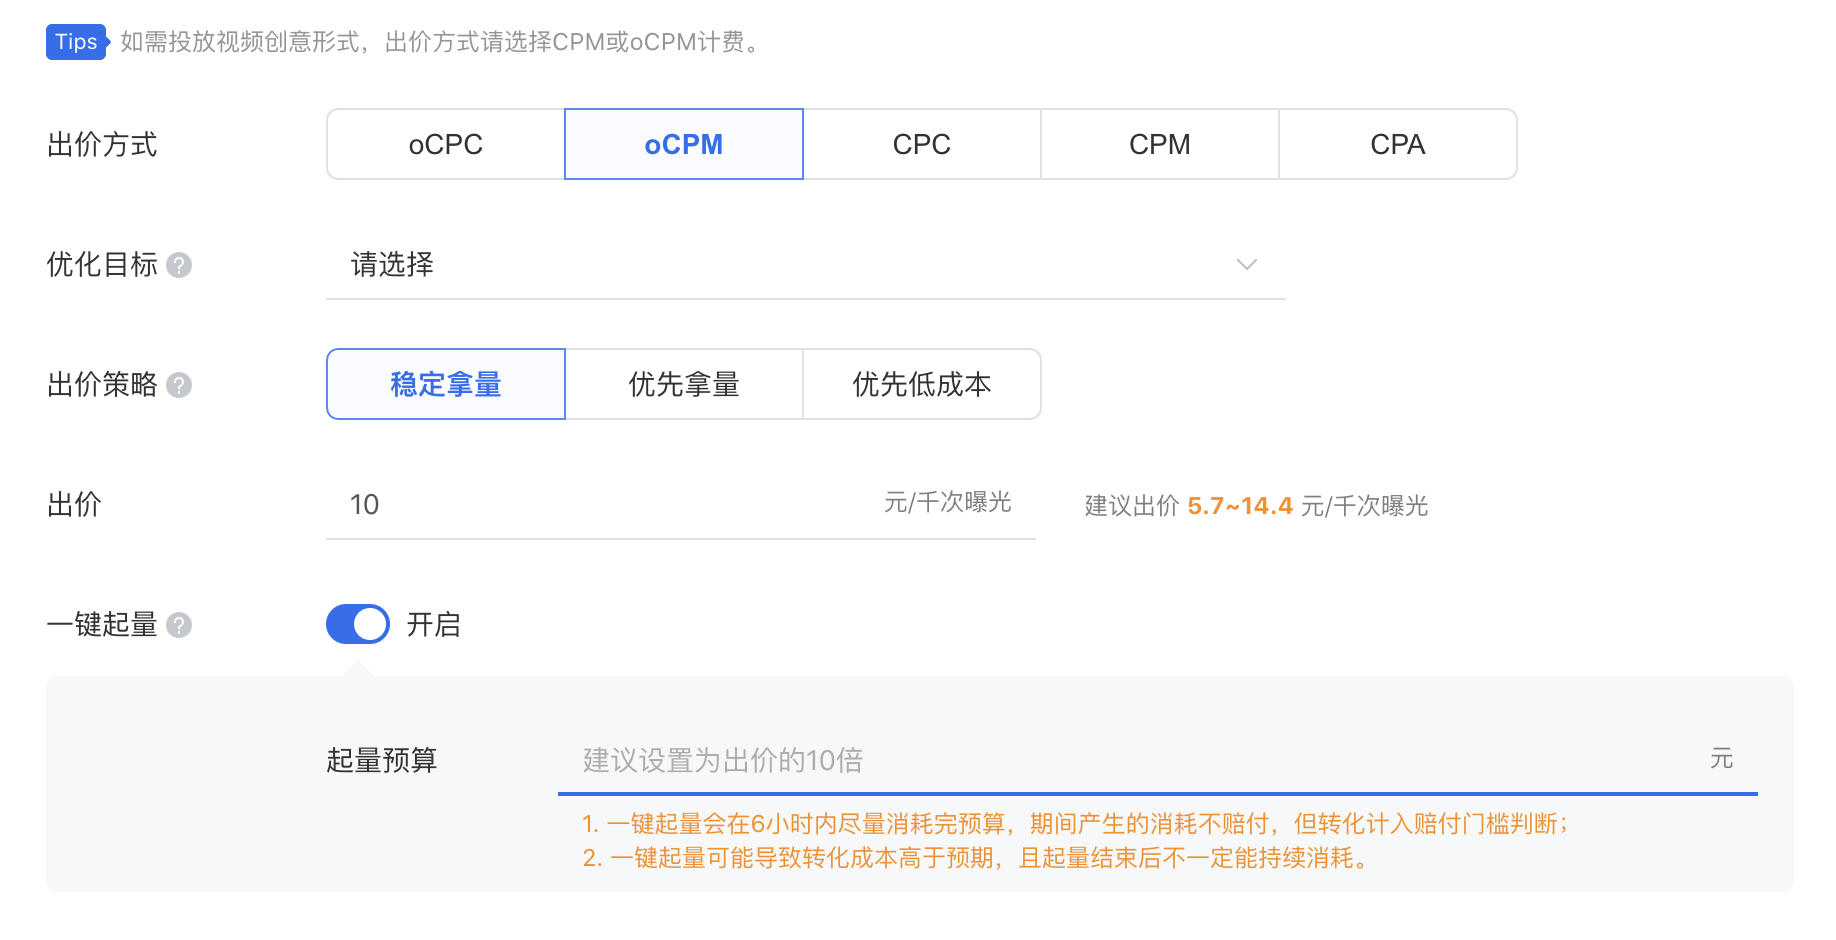Click the 出价策略 question mark help icon
The width and height of the screenshot is (1836, 940).
pyautogui.click(x=179, y=385)
